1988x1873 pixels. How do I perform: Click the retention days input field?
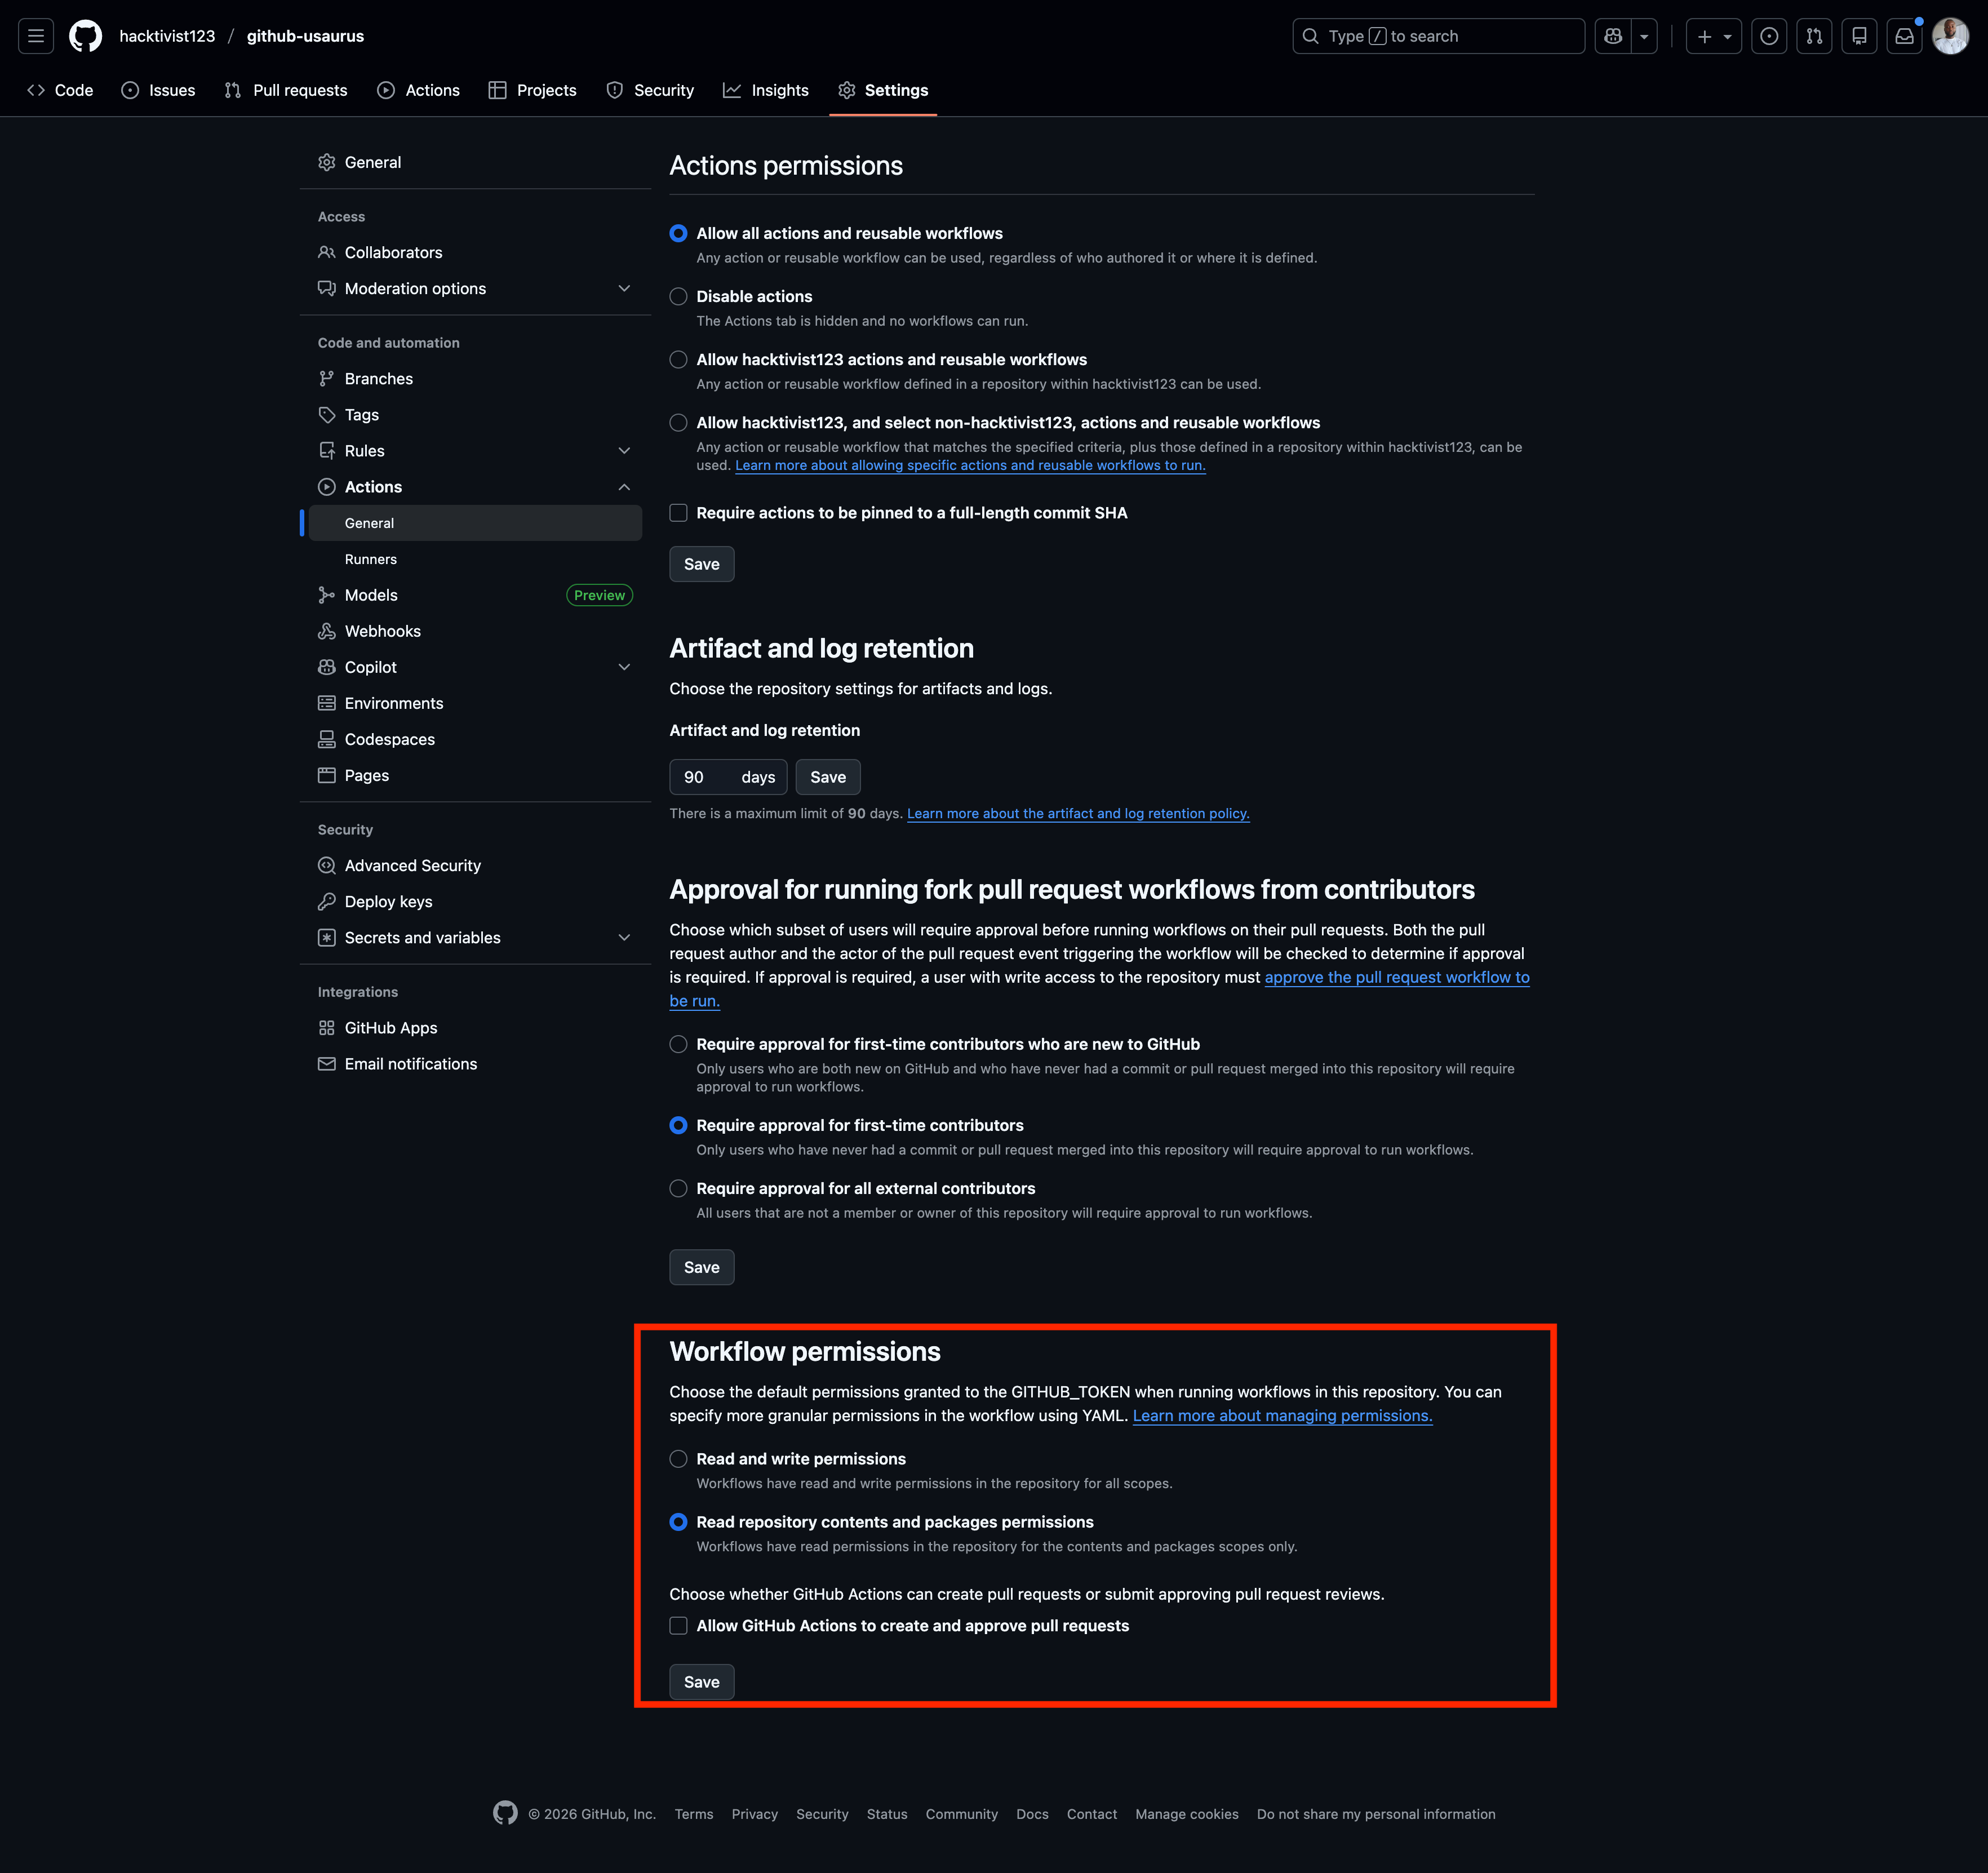(x=728, y=777)
